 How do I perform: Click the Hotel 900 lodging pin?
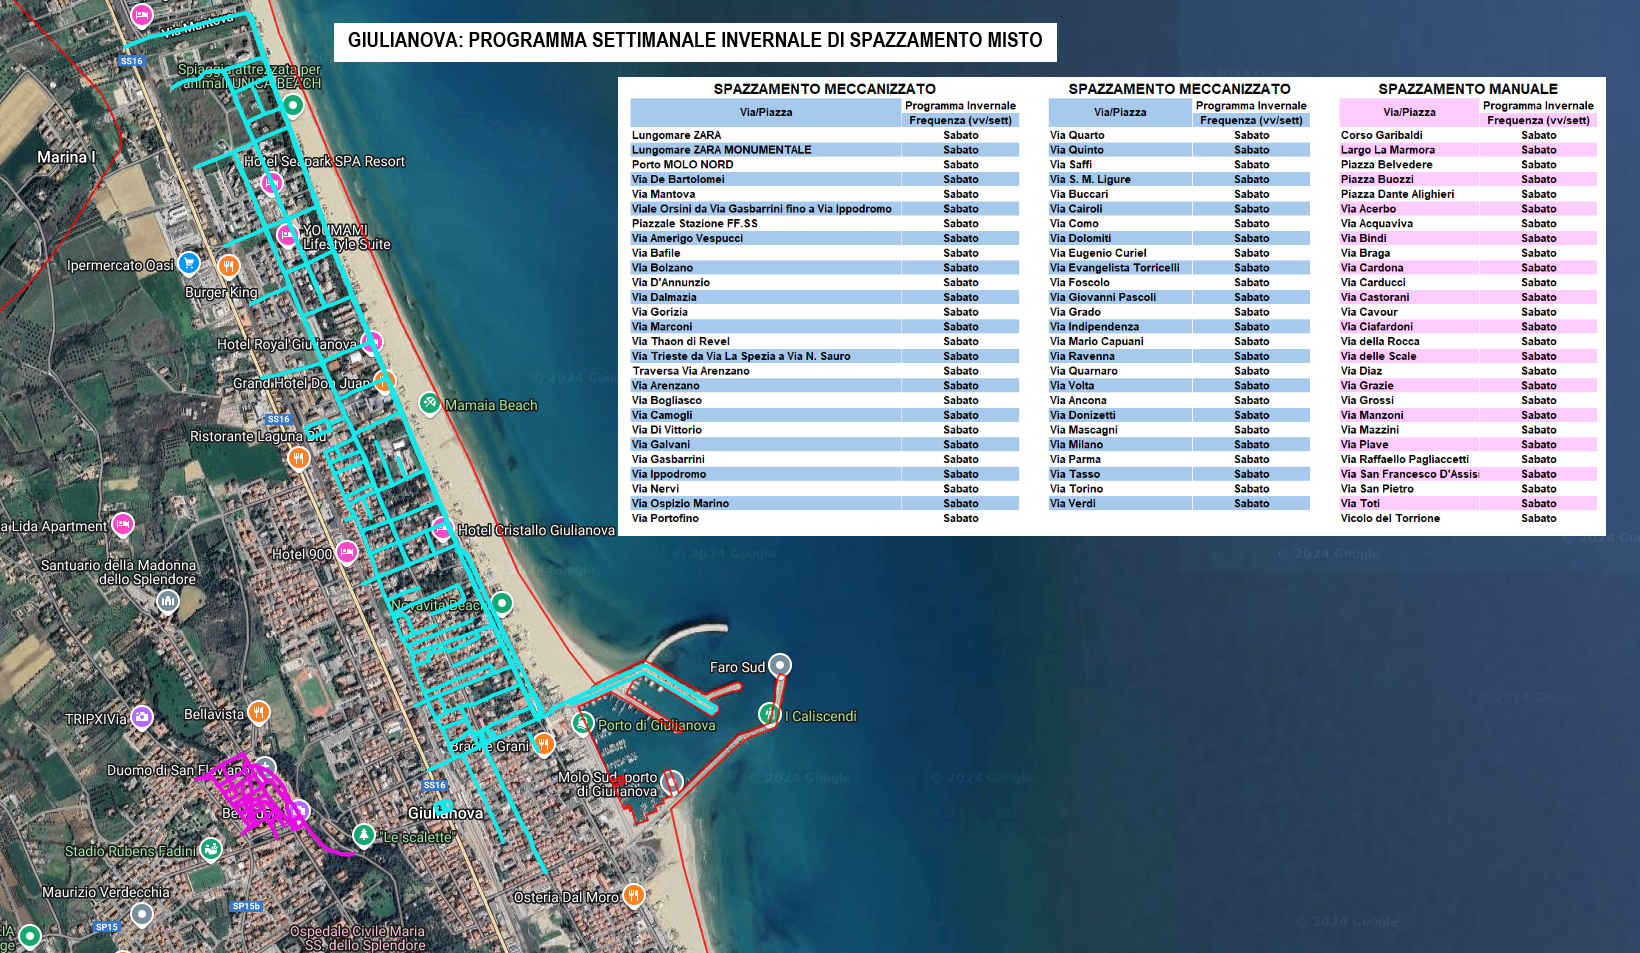[x=347, y=552]
